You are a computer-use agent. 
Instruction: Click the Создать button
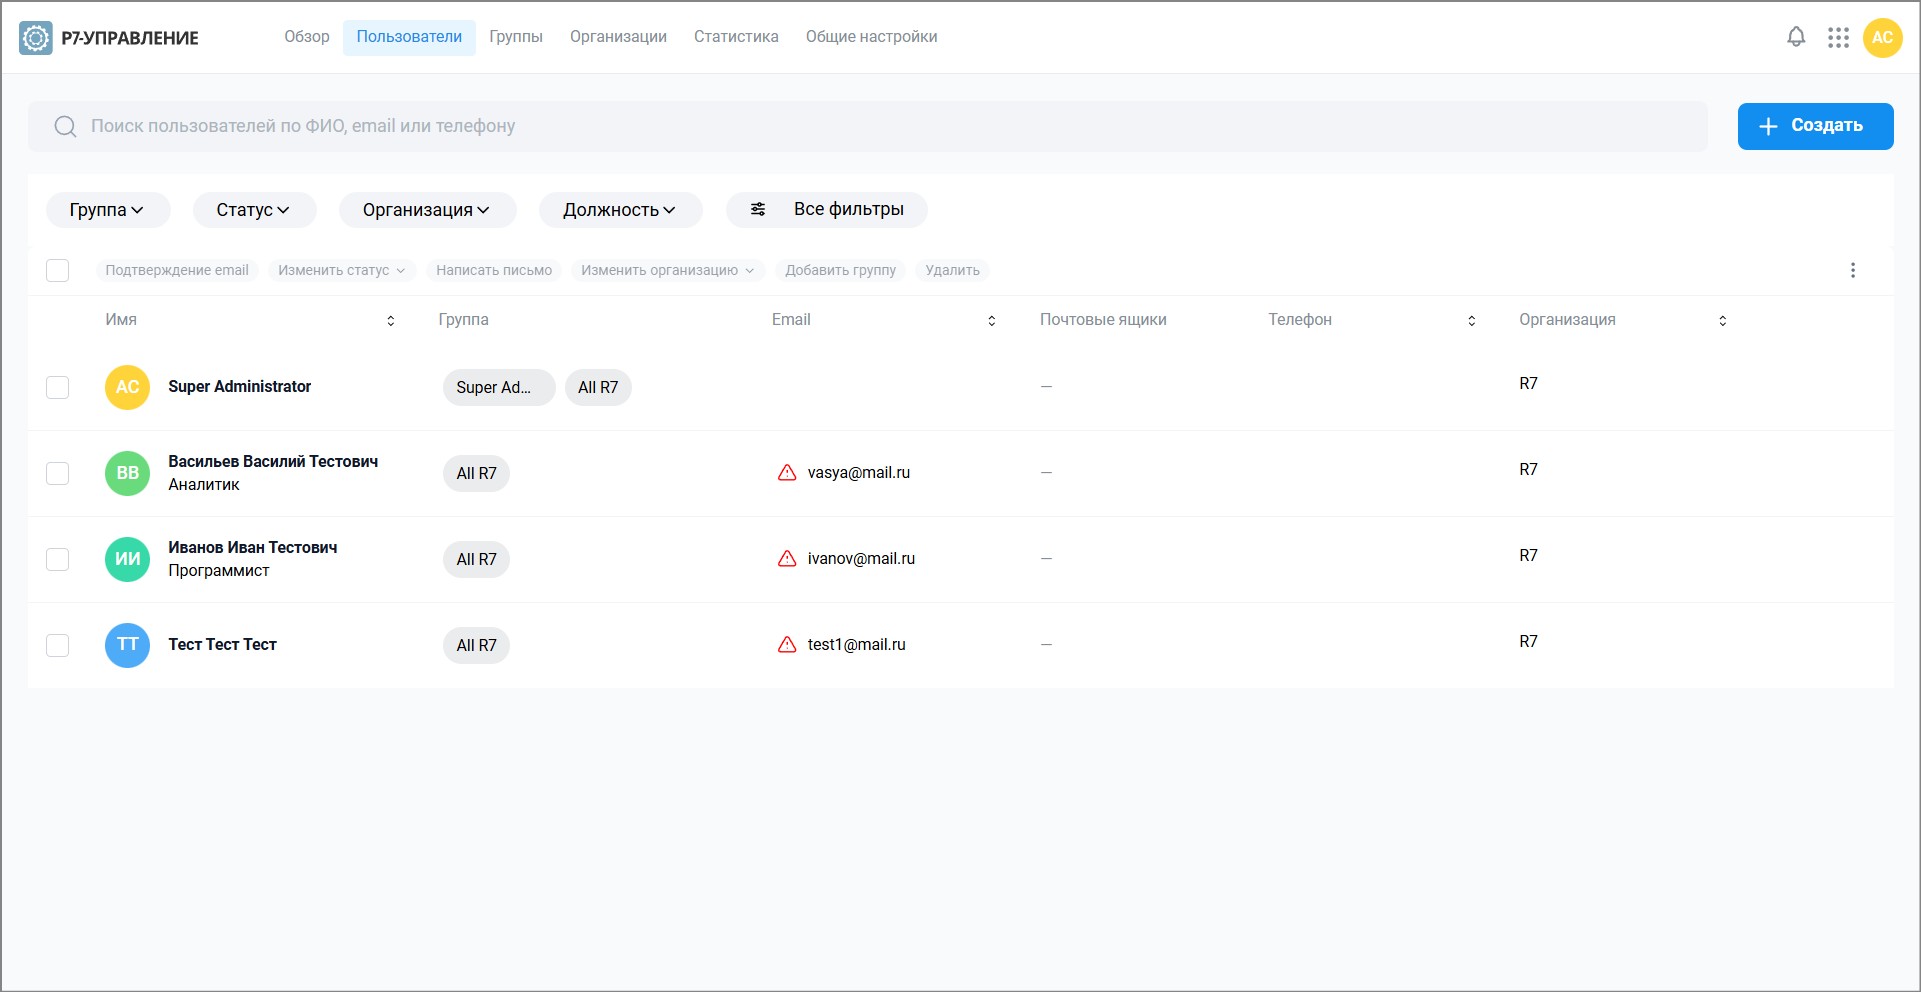1815,126
